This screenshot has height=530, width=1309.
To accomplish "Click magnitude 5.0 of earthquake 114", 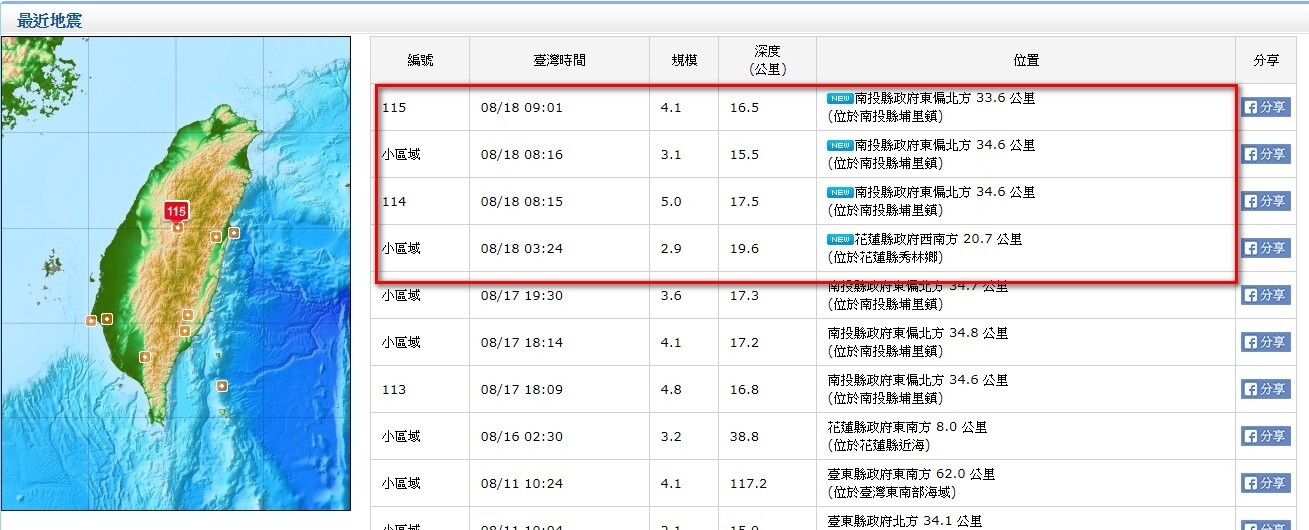I will coord(671,201).
